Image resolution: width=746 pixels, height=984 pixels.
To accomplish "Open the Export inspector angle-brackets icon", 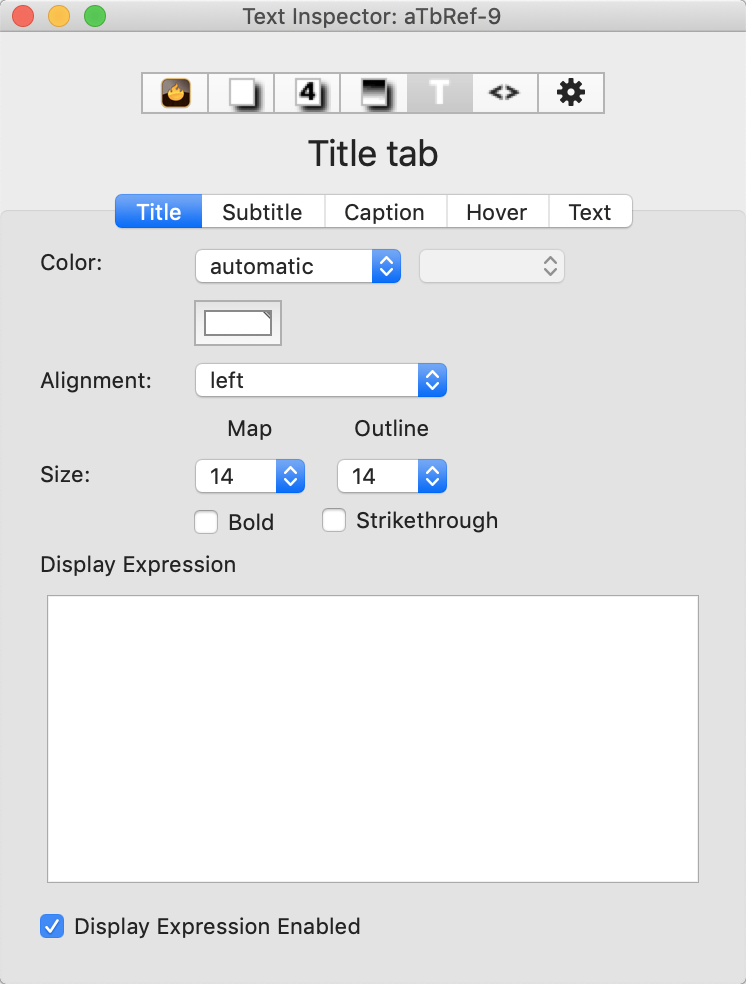I will click(504, 92).
